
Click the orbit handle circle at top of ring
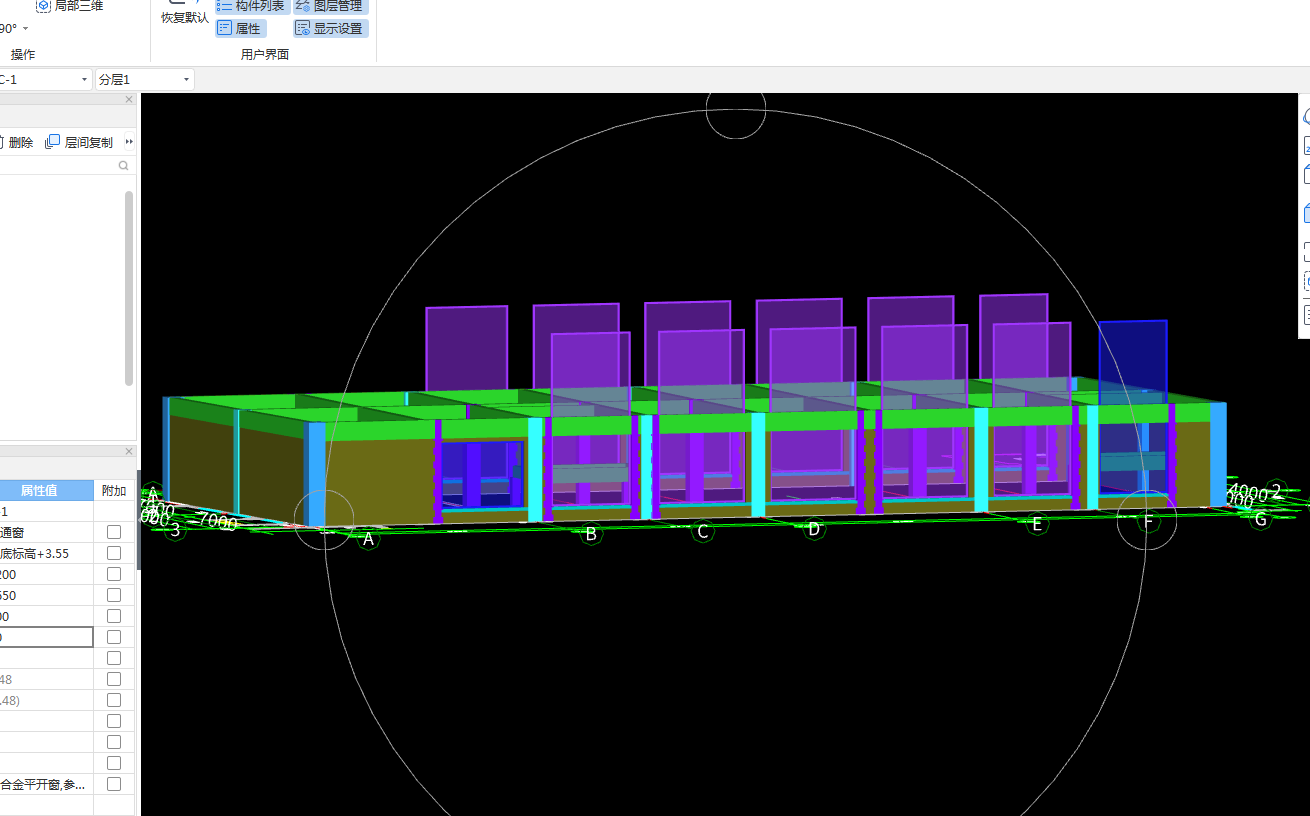[736, 108]
